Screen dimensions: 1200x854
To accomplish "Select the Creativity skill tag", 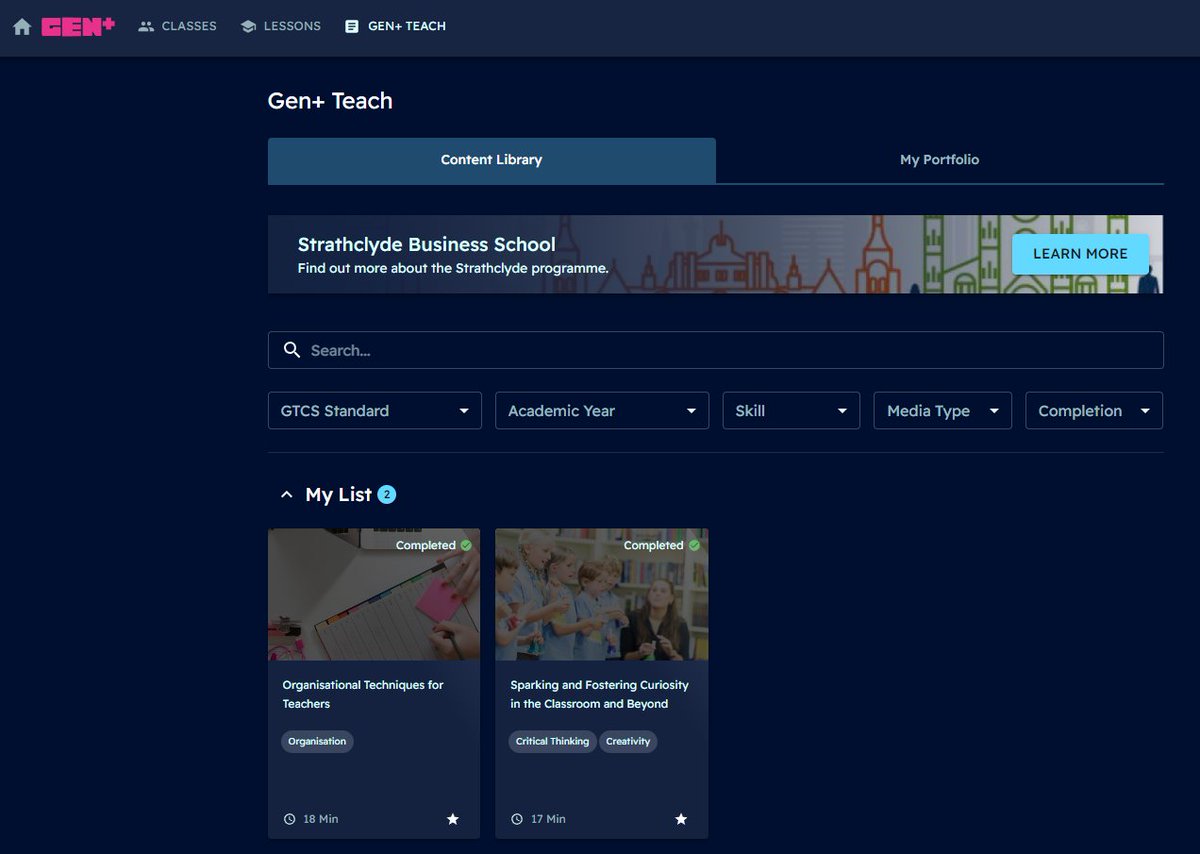I will point(628,741).
